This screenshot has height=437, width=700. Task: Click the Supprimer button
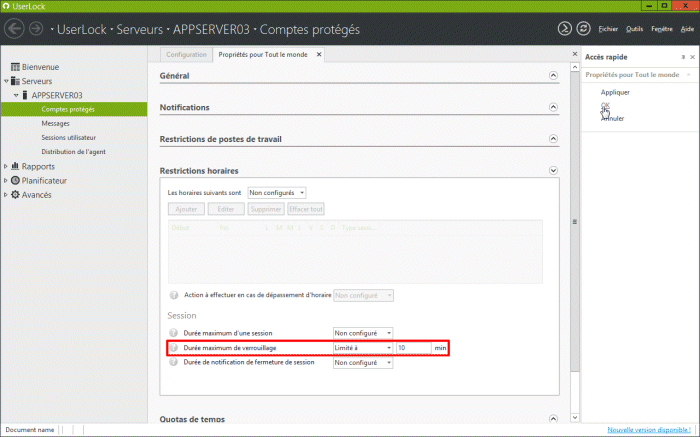pos(266,209)
